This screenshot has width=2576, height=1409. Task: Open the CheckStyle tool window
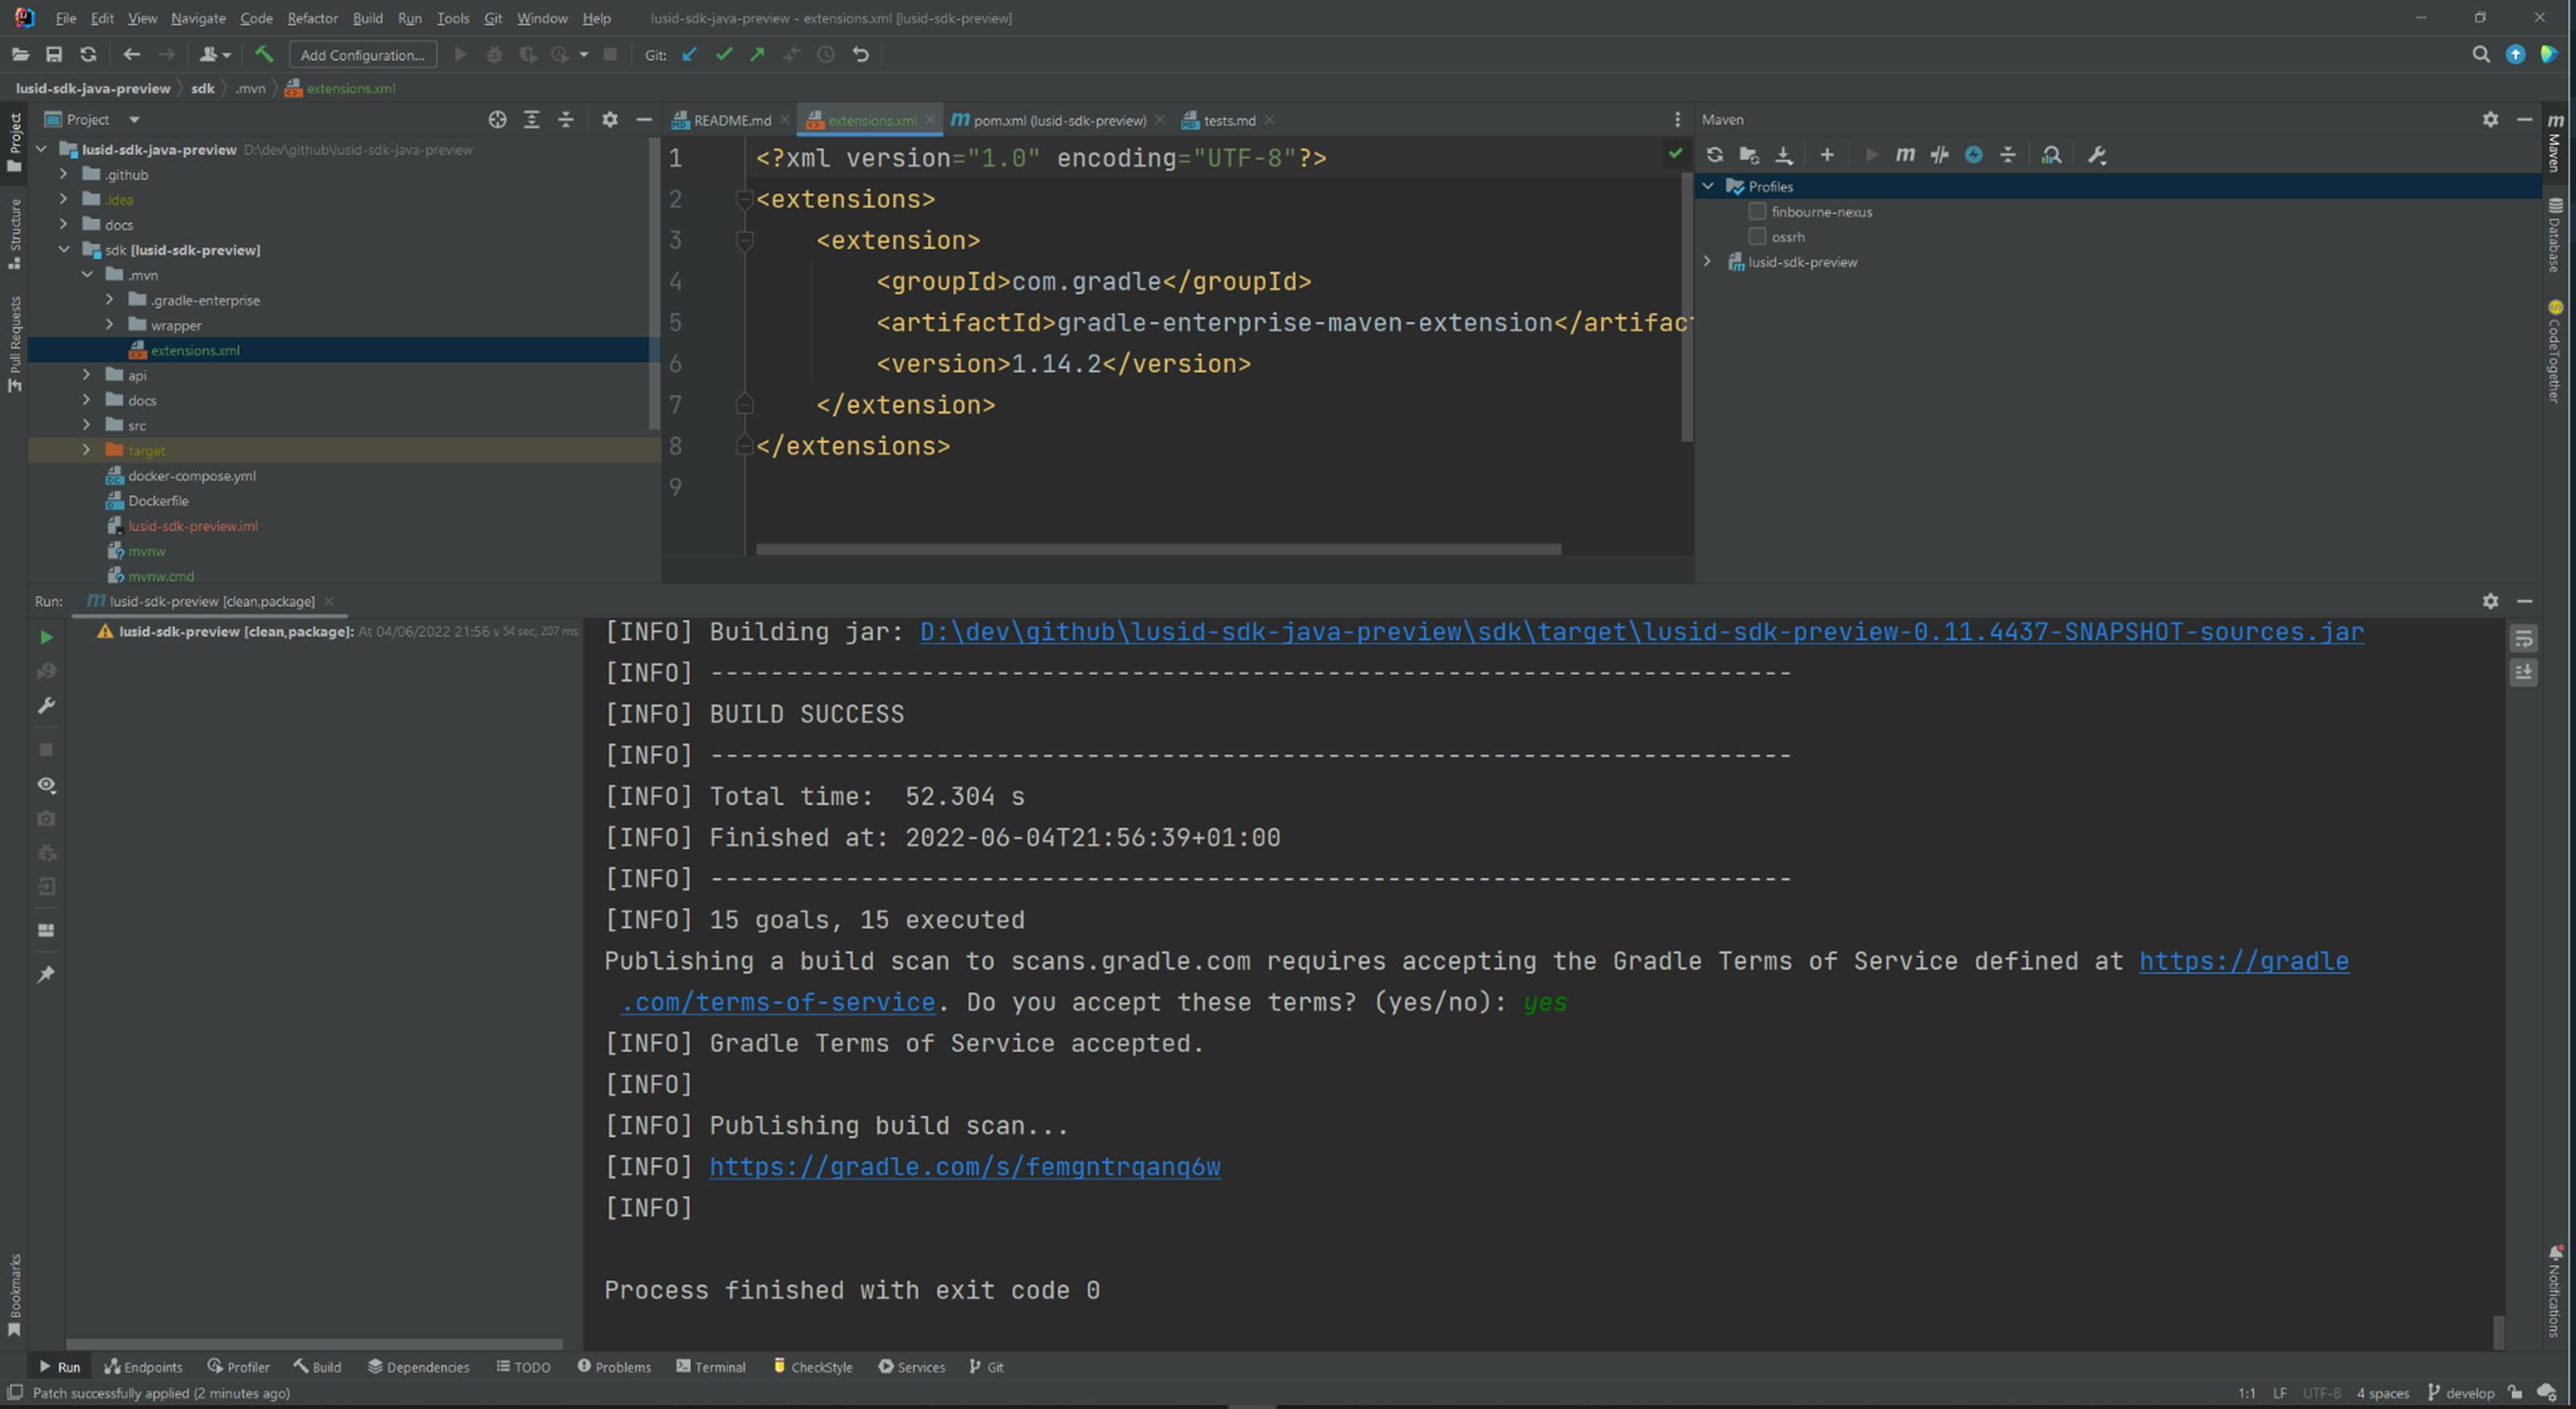click(813, 1367)
